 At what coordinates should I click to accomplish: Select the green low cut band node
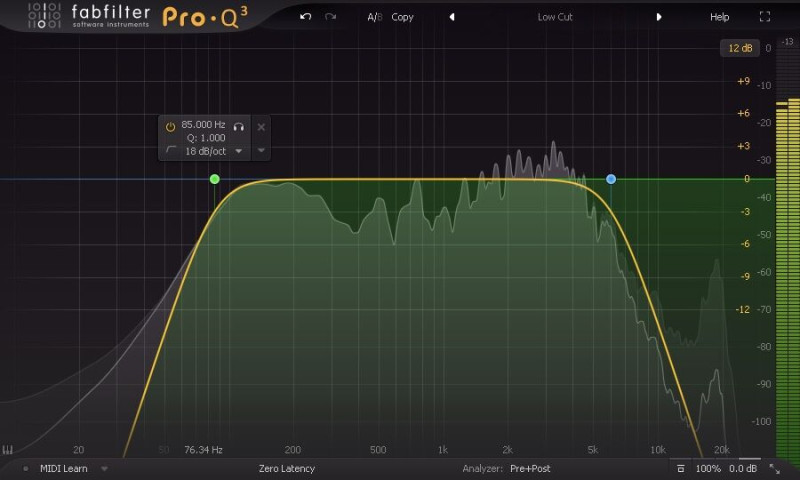point(215,179)
